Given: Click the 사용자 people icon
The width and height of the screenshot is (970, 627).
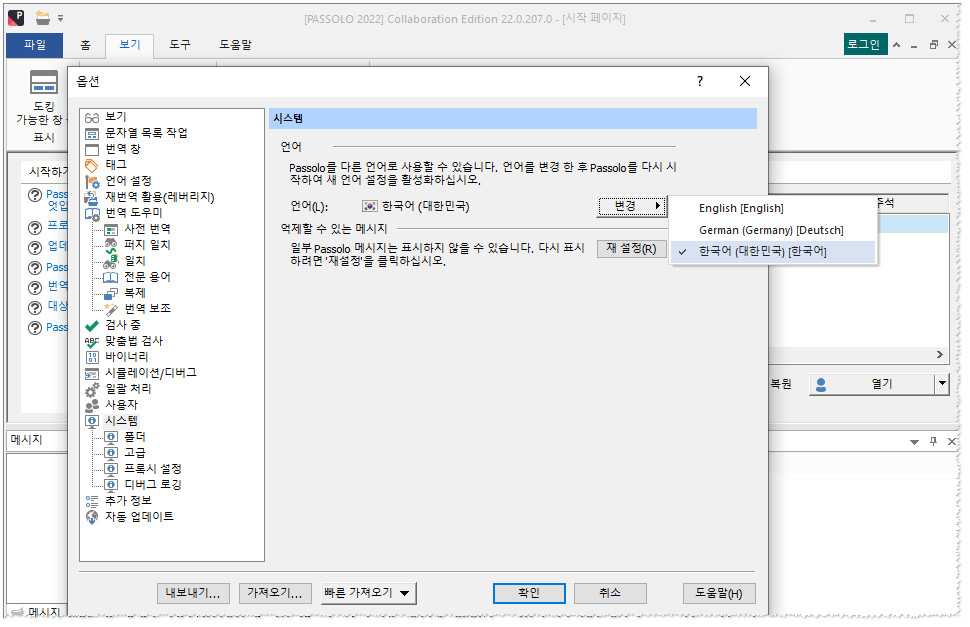Looking at the screenshot, I should tap(92, 406).
